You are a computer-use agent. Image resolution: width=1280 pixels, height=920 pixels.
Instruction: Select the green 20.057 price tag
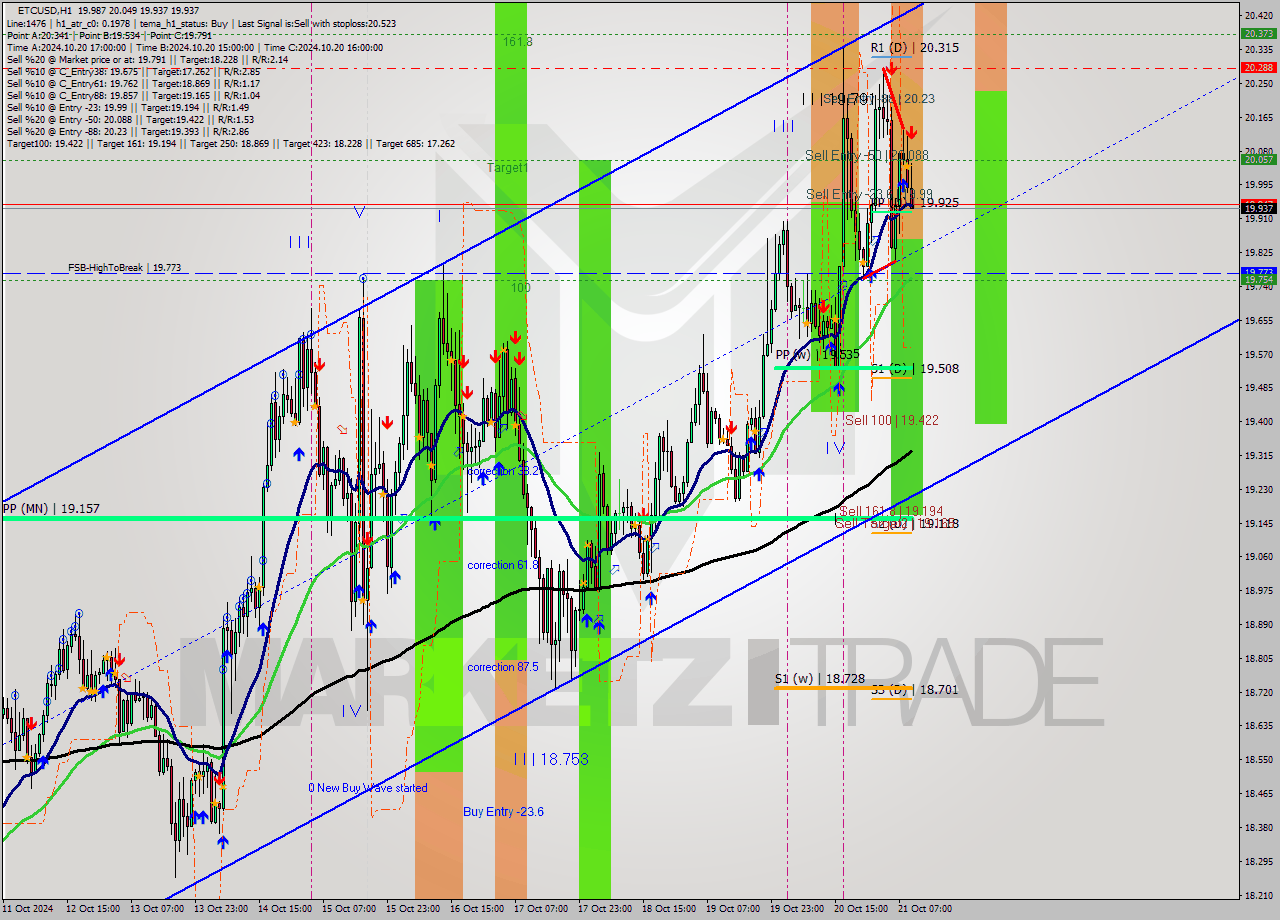[1259, 159]
